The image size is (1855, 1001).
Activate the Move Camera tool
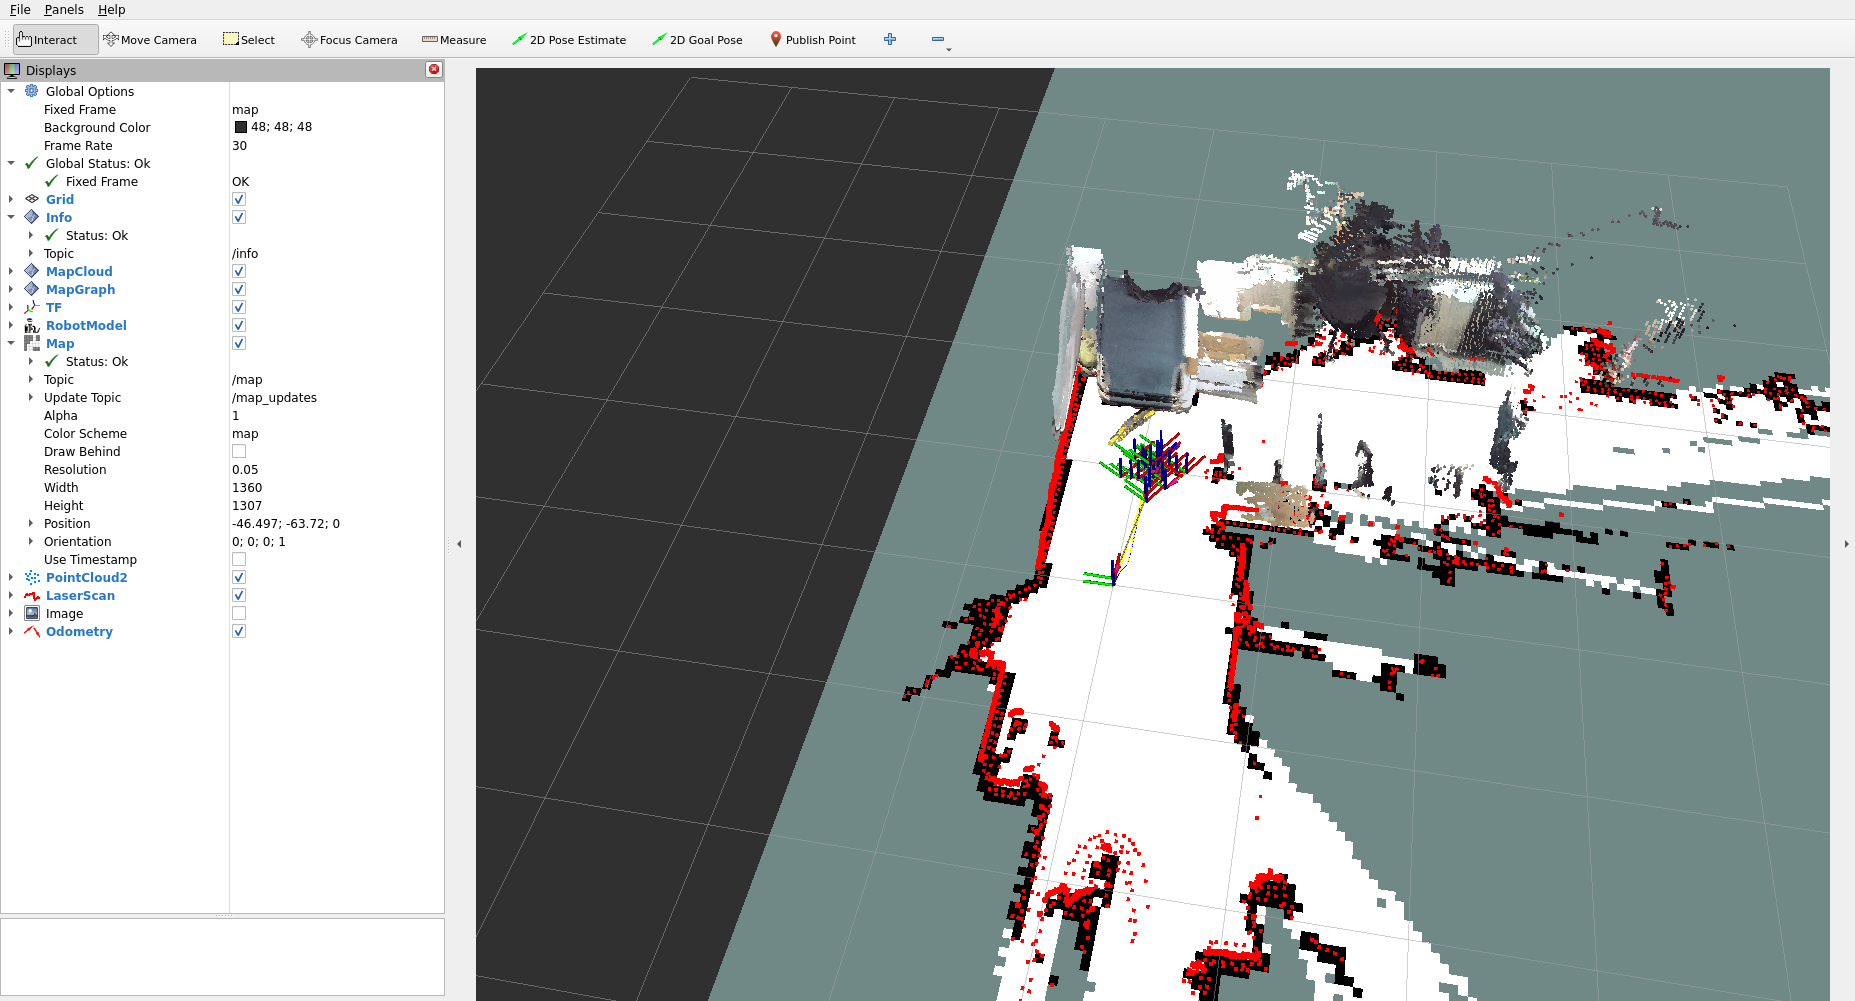point(150,40)
